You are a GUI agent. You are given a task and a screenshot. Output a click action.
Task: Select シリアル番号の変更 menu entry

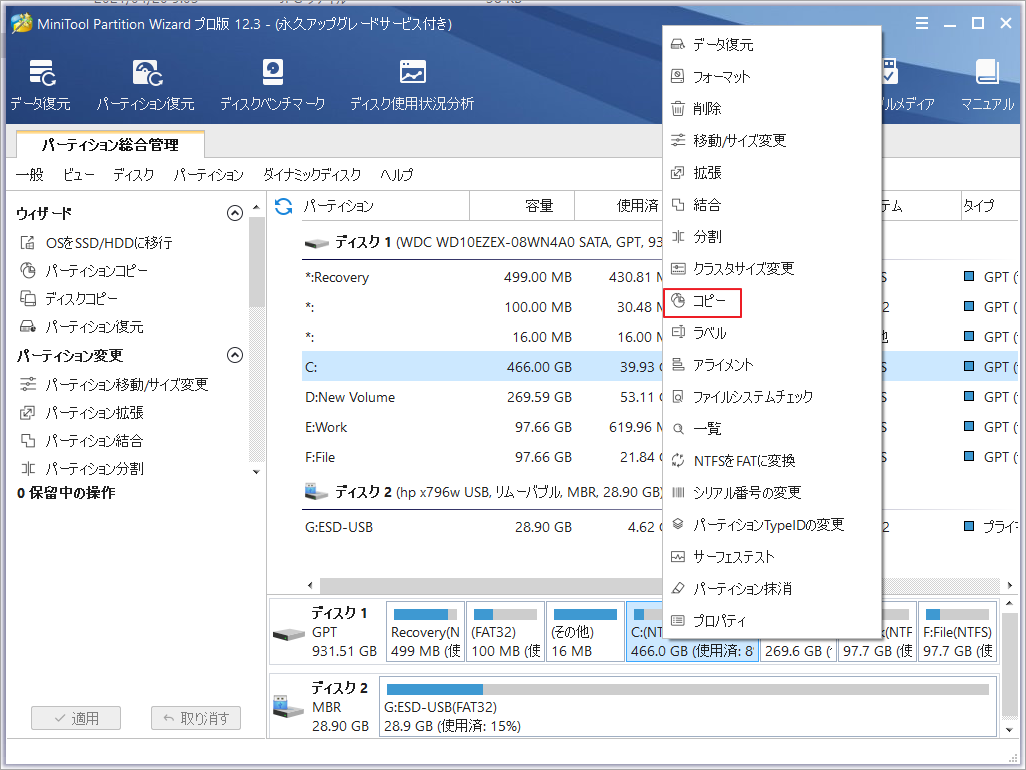[772, 493]
